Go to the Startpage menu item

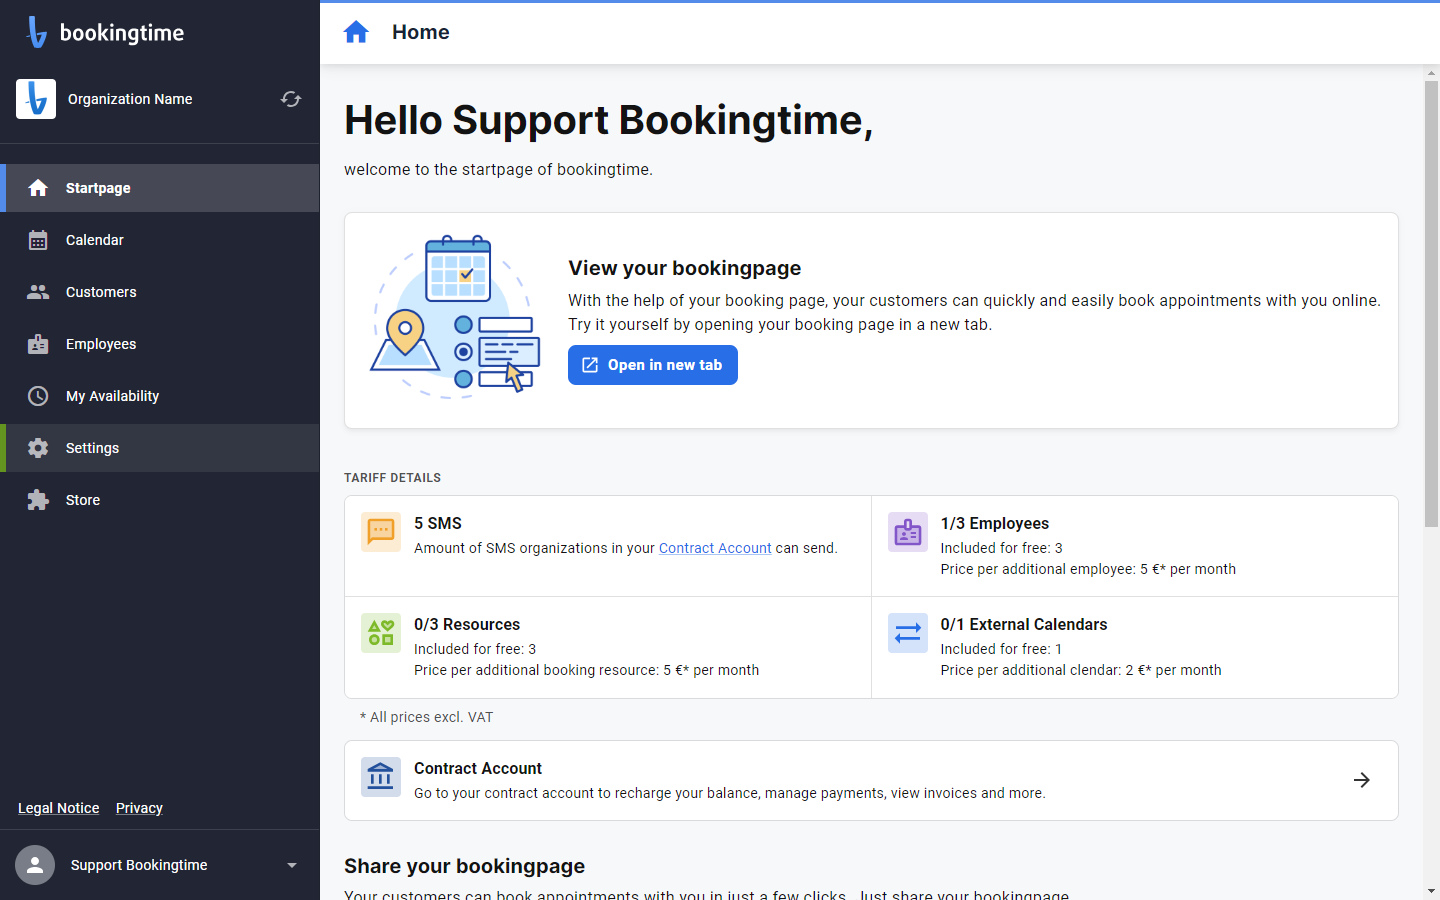160,188
